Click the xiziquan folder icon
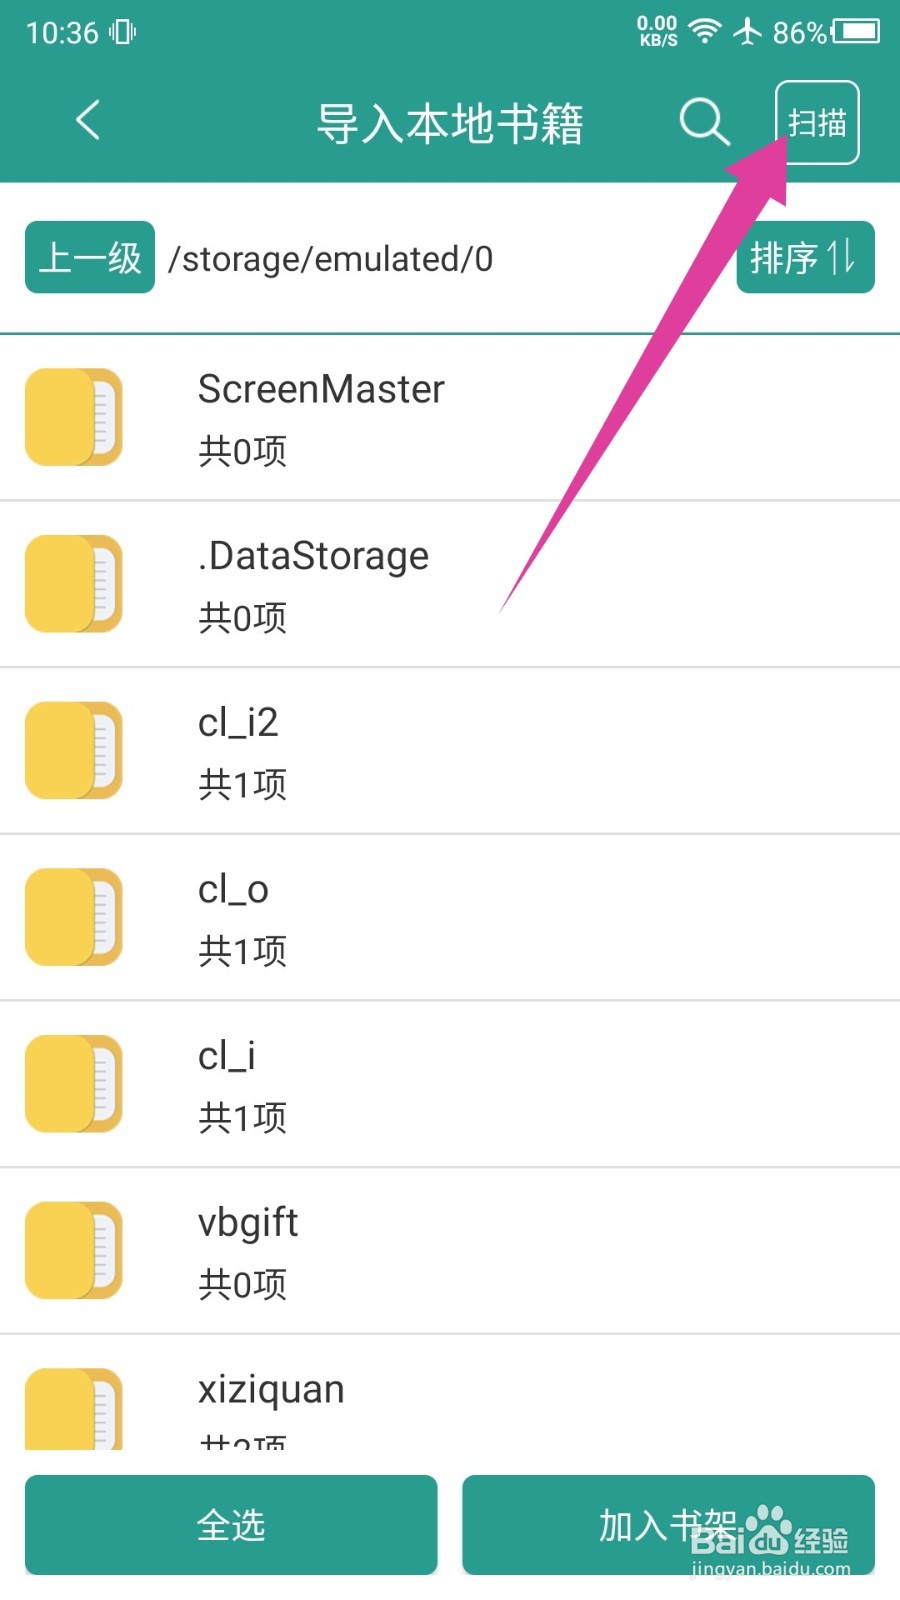This screenshot has width=900, height=1600. [74, 1408]
